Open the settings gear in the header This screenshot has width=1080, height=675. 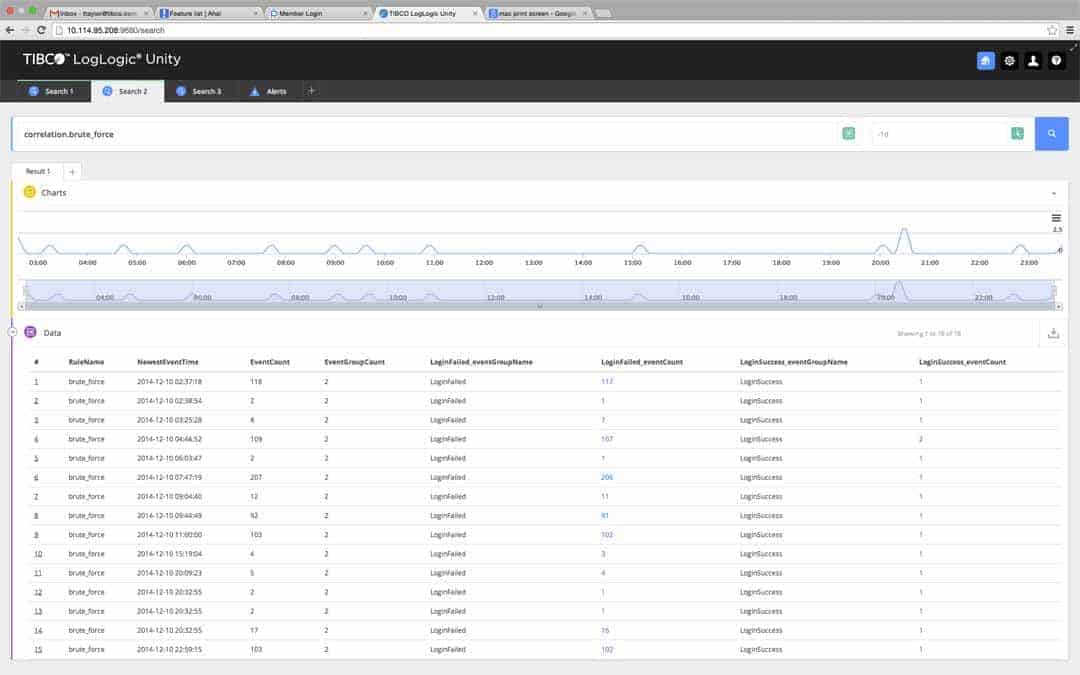[1009, 61]
